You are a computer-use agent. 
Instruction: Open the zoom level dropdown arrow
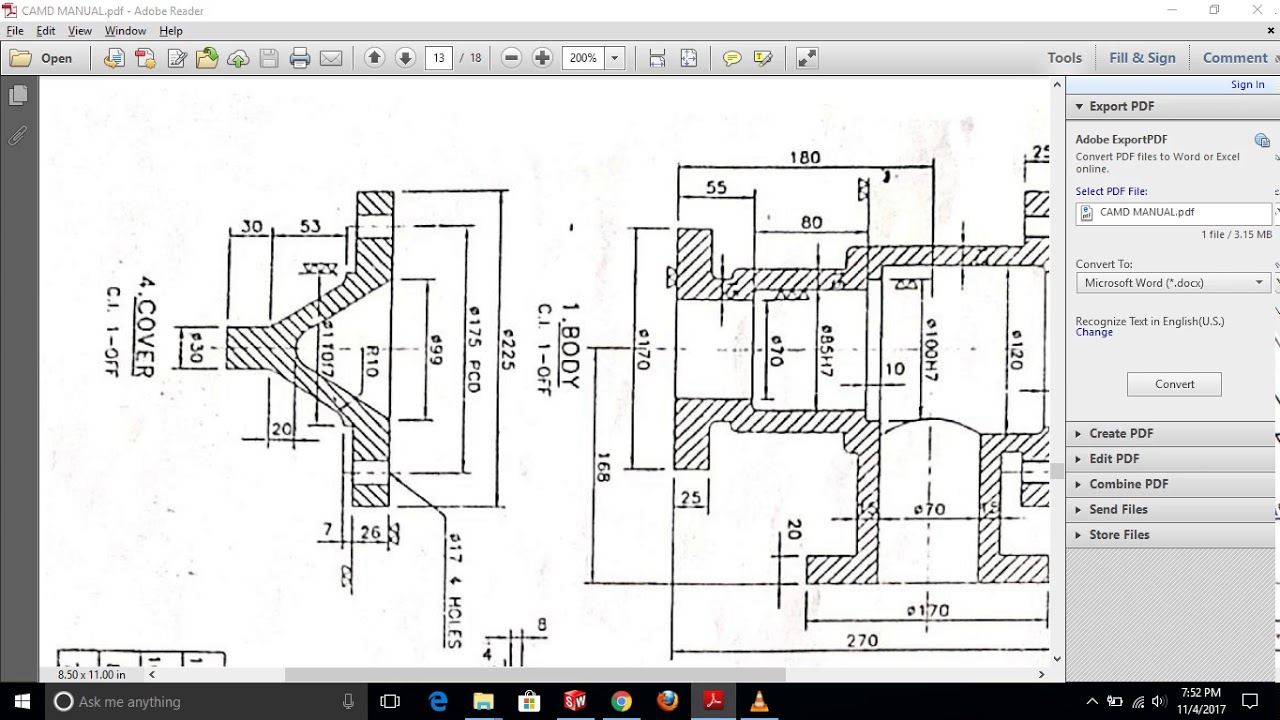tap(615, 58)
